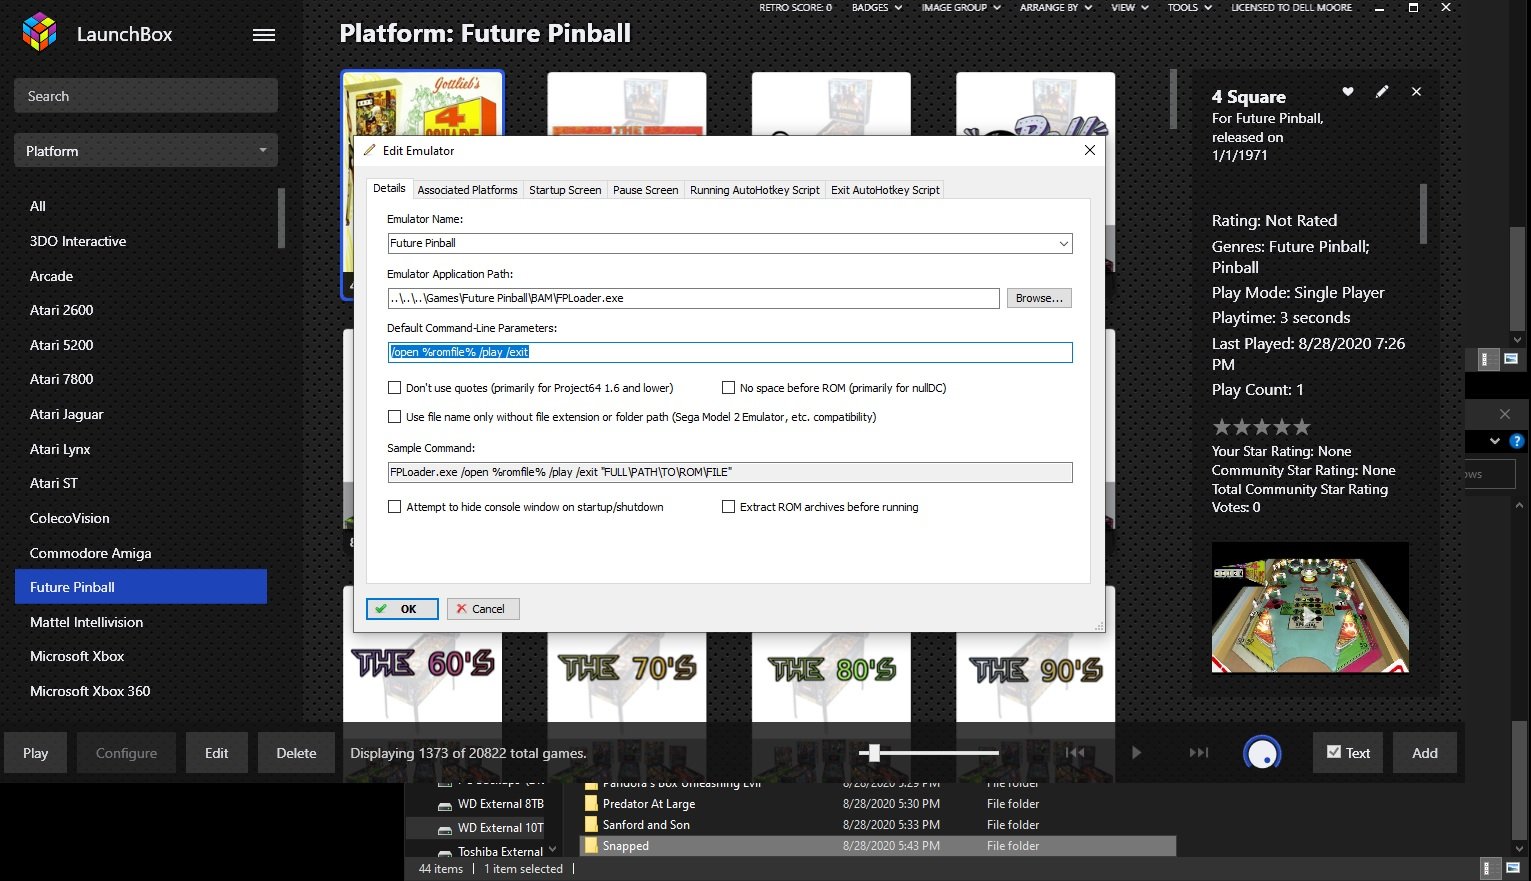This screenshot has height=881, width=1531.
Task: Select the Snapped folder in file explorer
Action: pyautogui.click(x=877, y=846)
